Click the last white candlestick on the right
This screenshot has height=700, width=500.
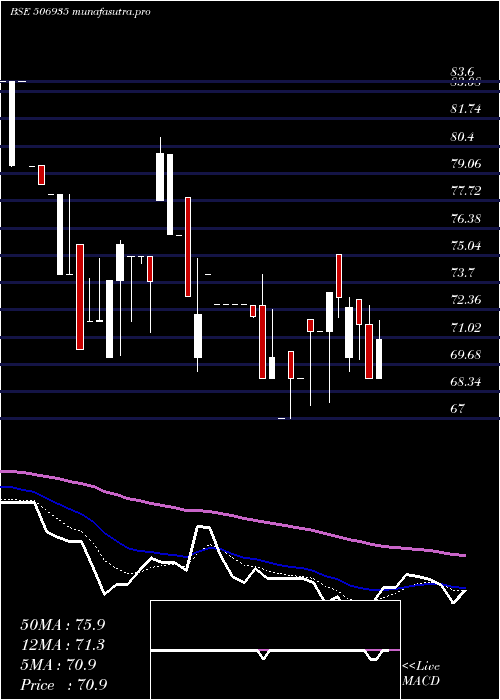coord(379,359)
